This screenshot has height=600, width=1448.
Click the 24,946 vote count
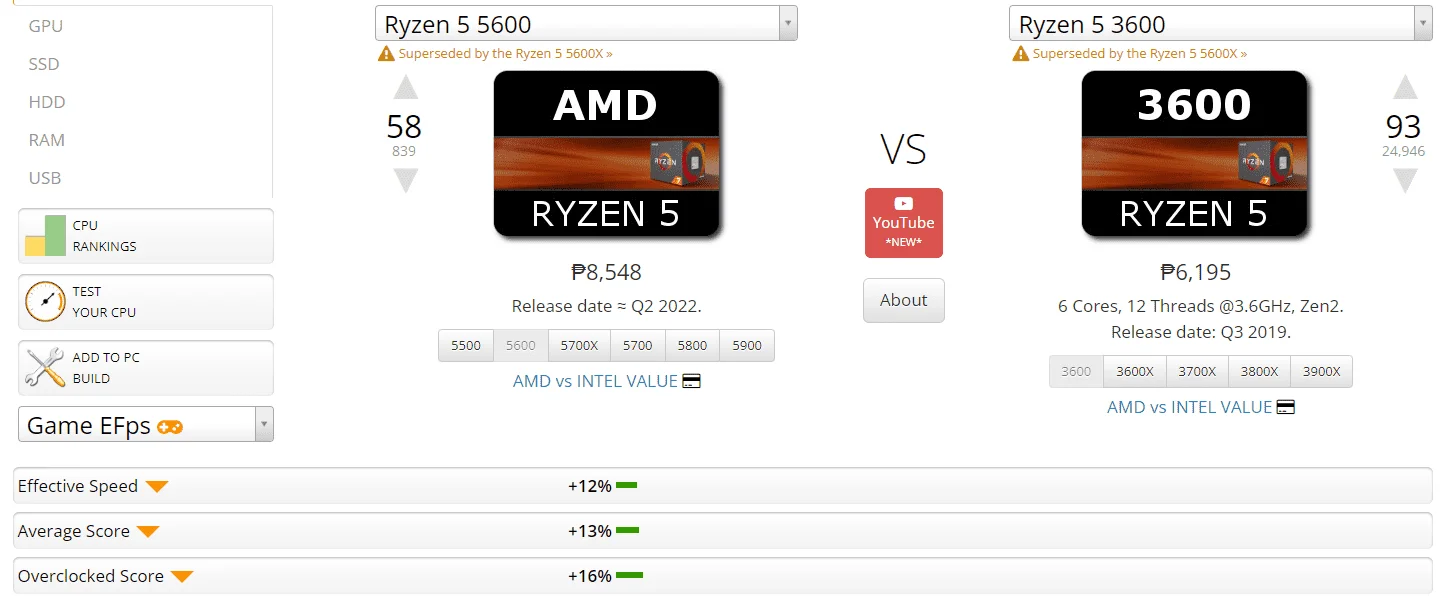(x=1404, y=152)
